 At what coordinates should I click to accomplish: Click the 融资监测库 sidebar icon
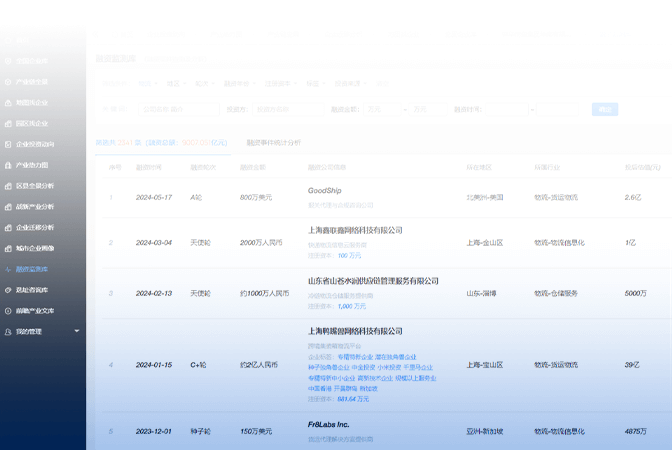click(8, 269)
